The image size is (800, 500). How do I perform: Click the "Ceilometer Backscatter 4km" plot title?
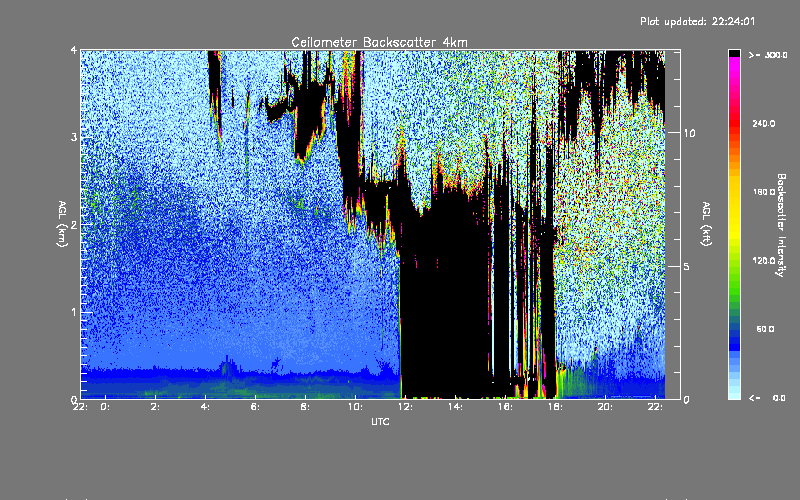[379, 42]
